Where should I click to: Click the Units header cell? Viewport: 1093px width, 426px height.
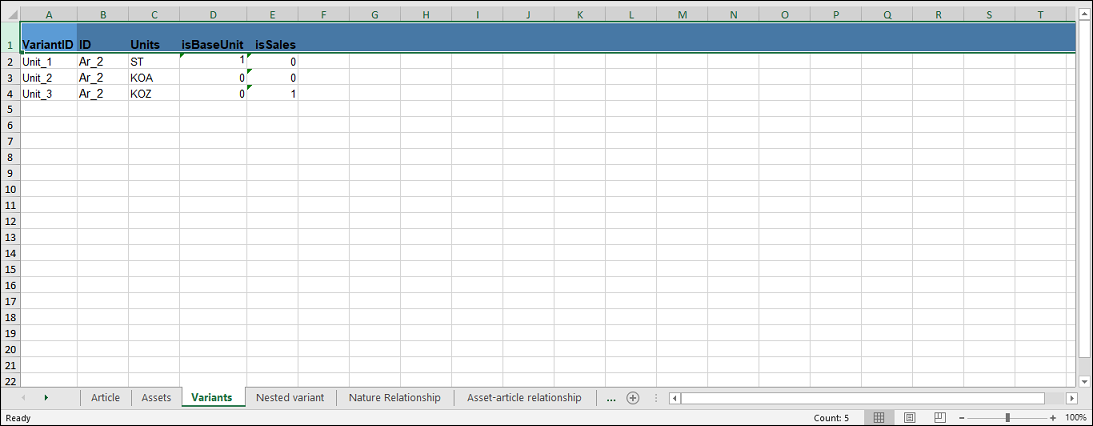[x=154, y=37]
